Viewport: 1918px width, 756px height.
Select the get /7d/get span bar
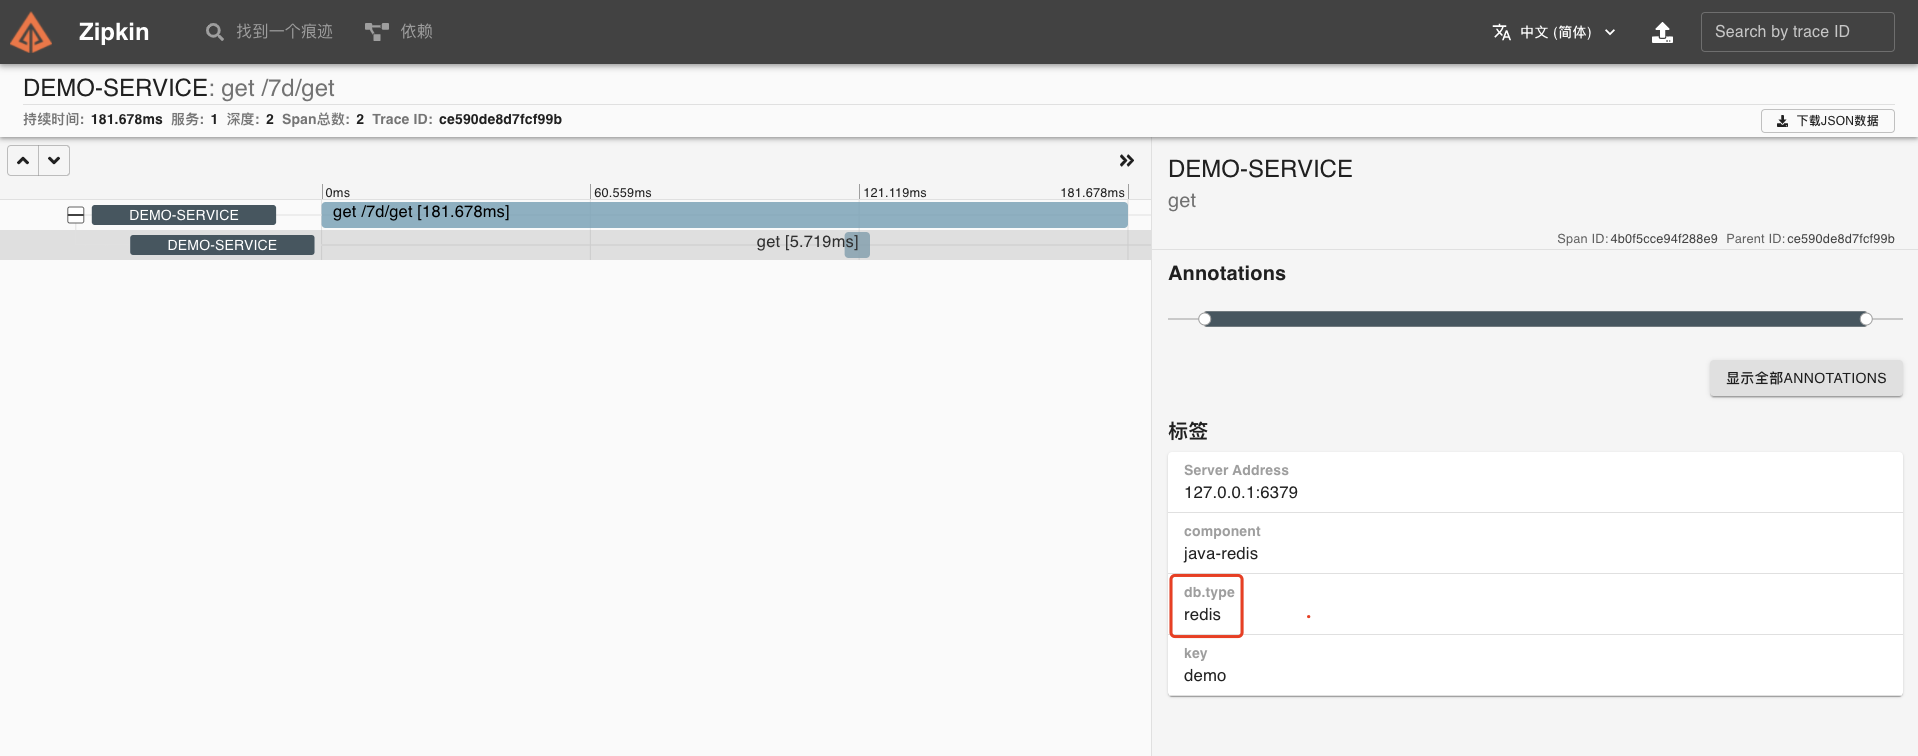(x=724, y=214)
